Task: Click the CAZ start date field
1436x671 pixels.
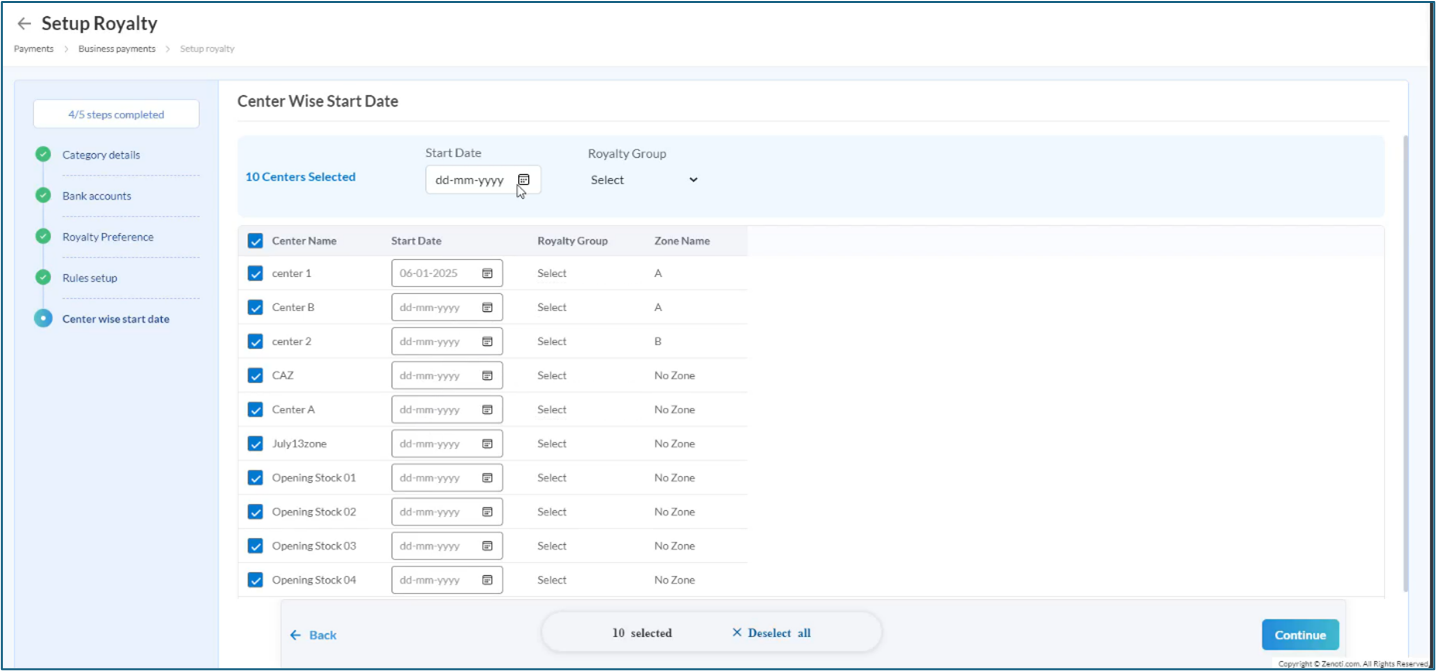Action: 447,376
